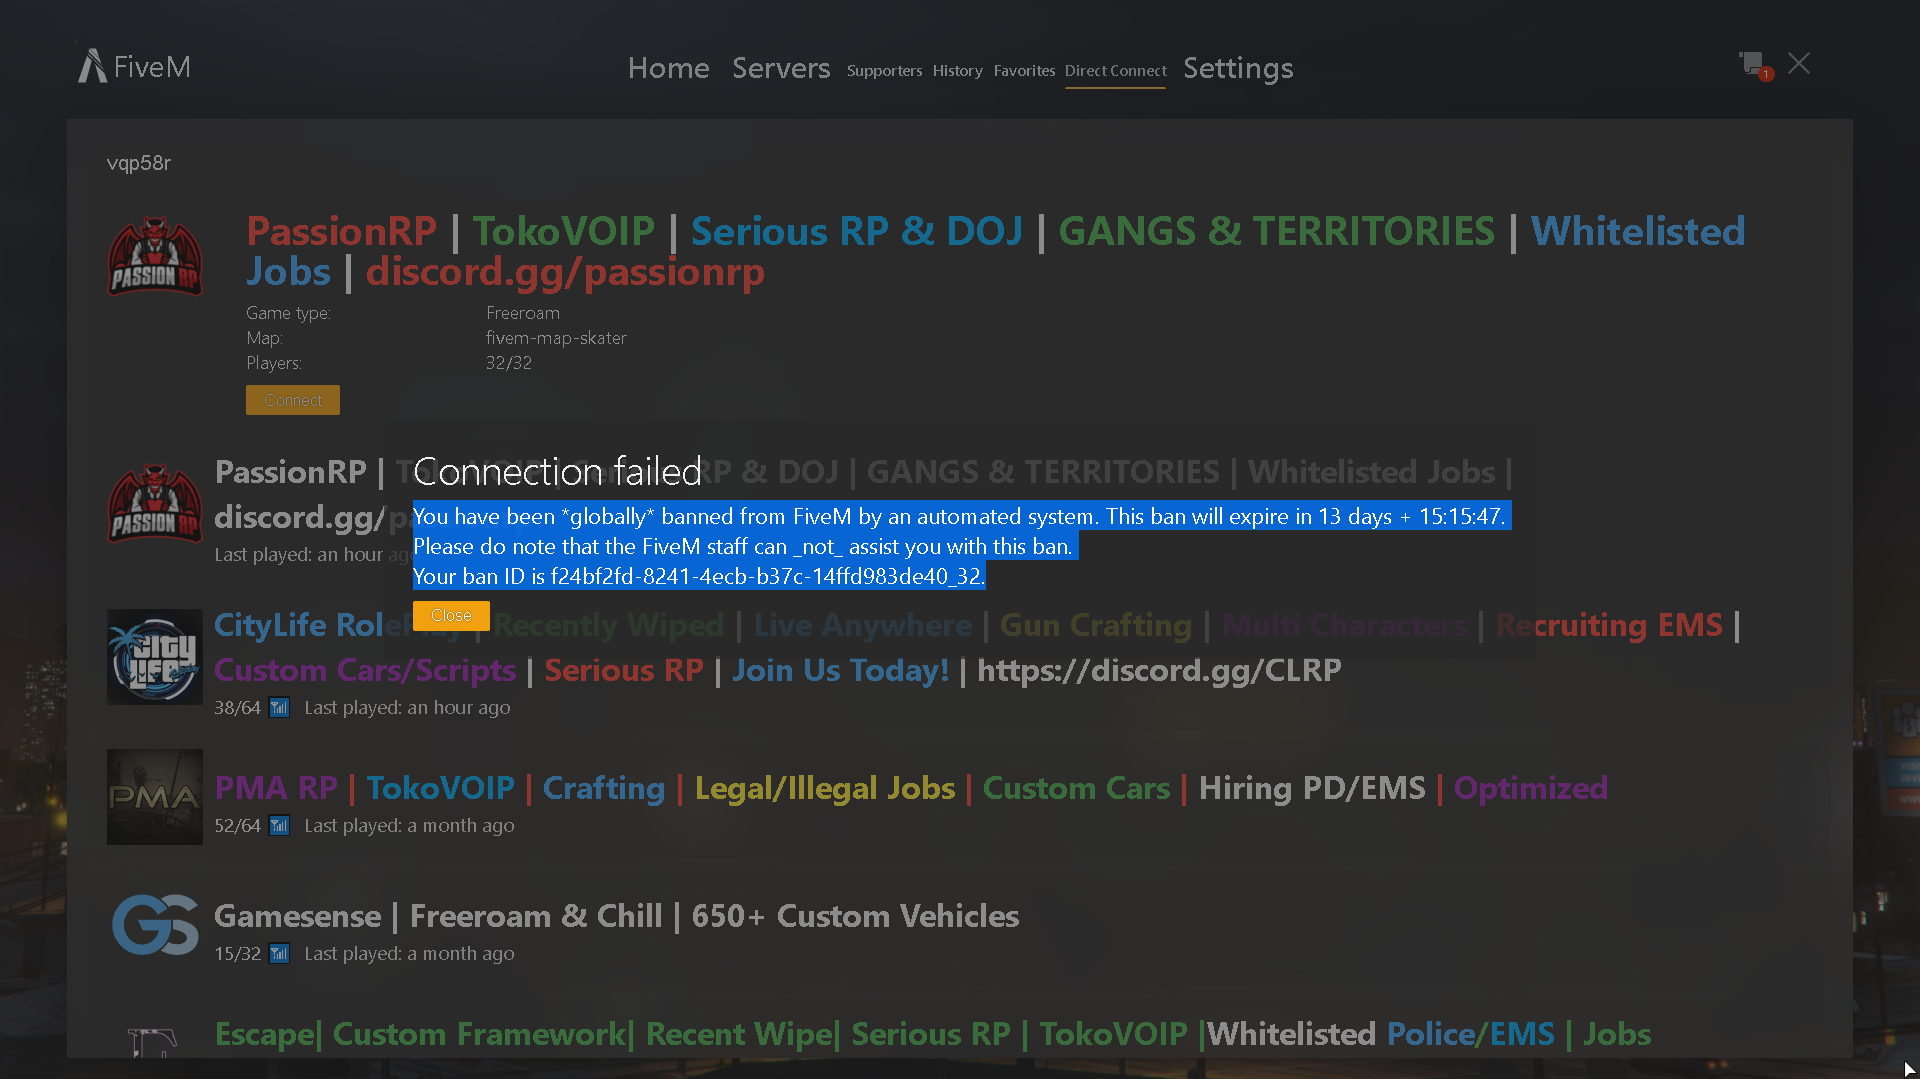Open the History tab
This screenshot has height=1079, width=1920.
click(x=957, y=71)
